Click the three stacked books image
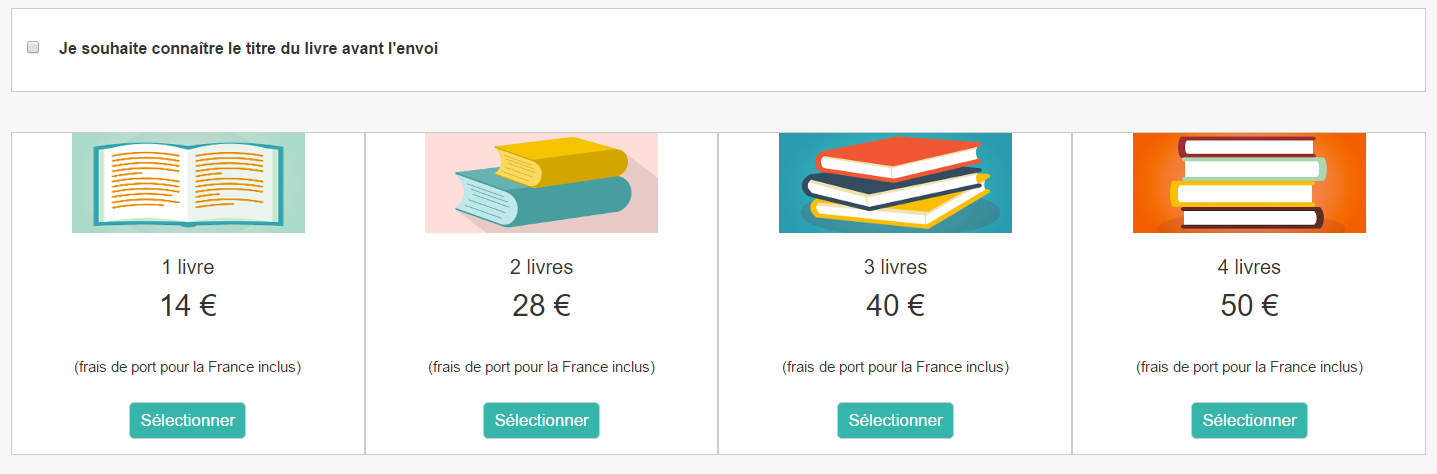Viewport: 1437px width, 474px height. (895, 183)
